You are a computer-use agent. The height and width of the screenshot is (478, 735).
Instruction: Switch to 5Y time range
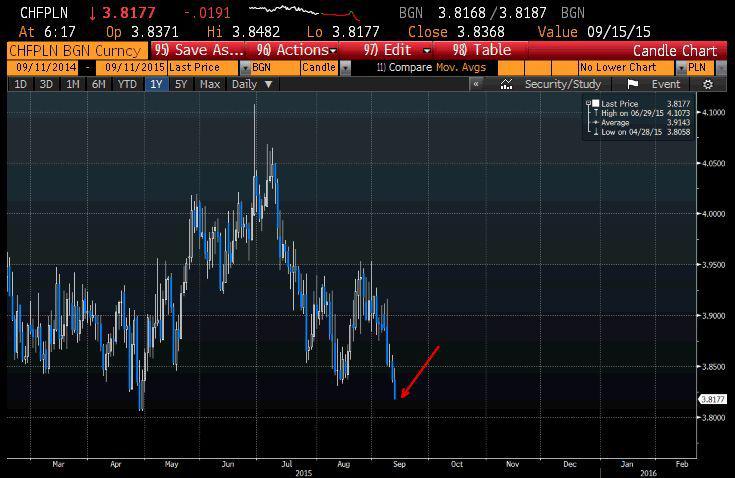coord(181,85)
